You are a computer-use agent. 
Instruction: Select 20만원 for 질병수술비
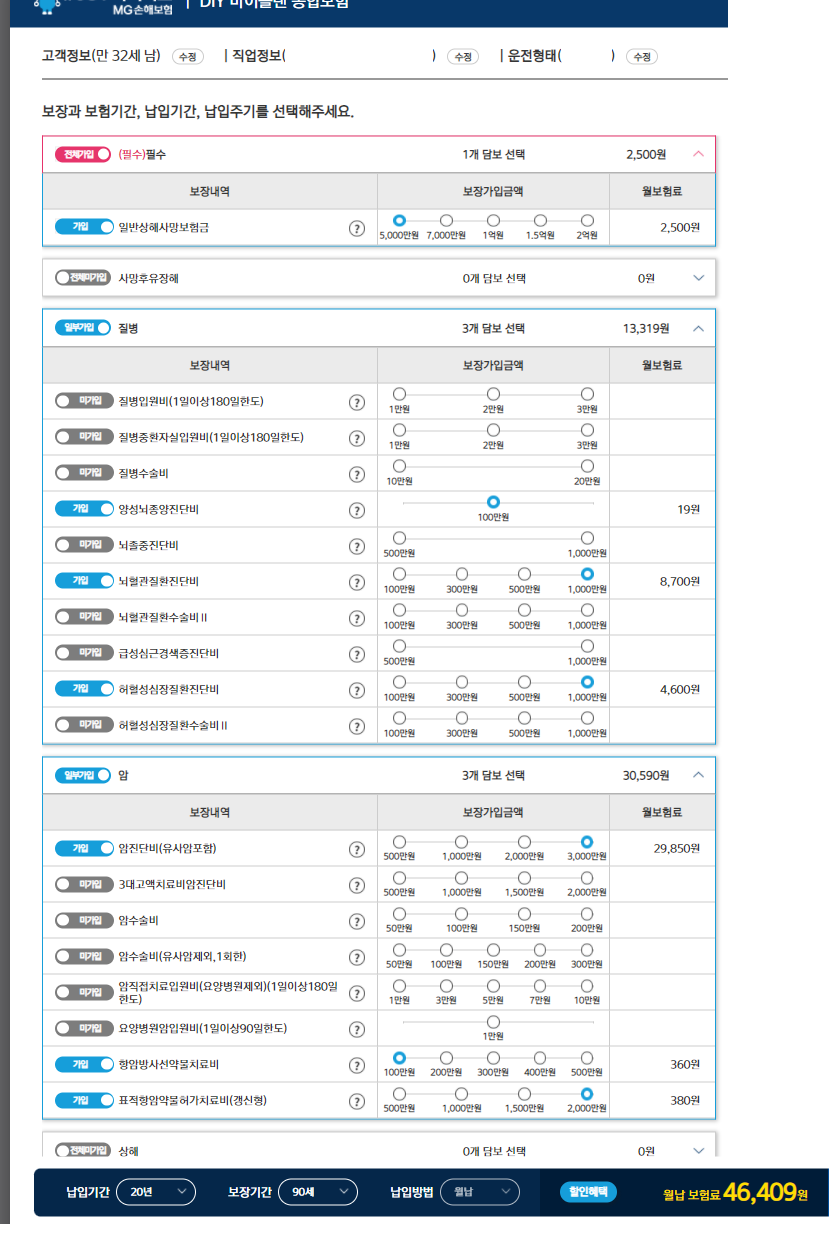click(x=587, y=466)
